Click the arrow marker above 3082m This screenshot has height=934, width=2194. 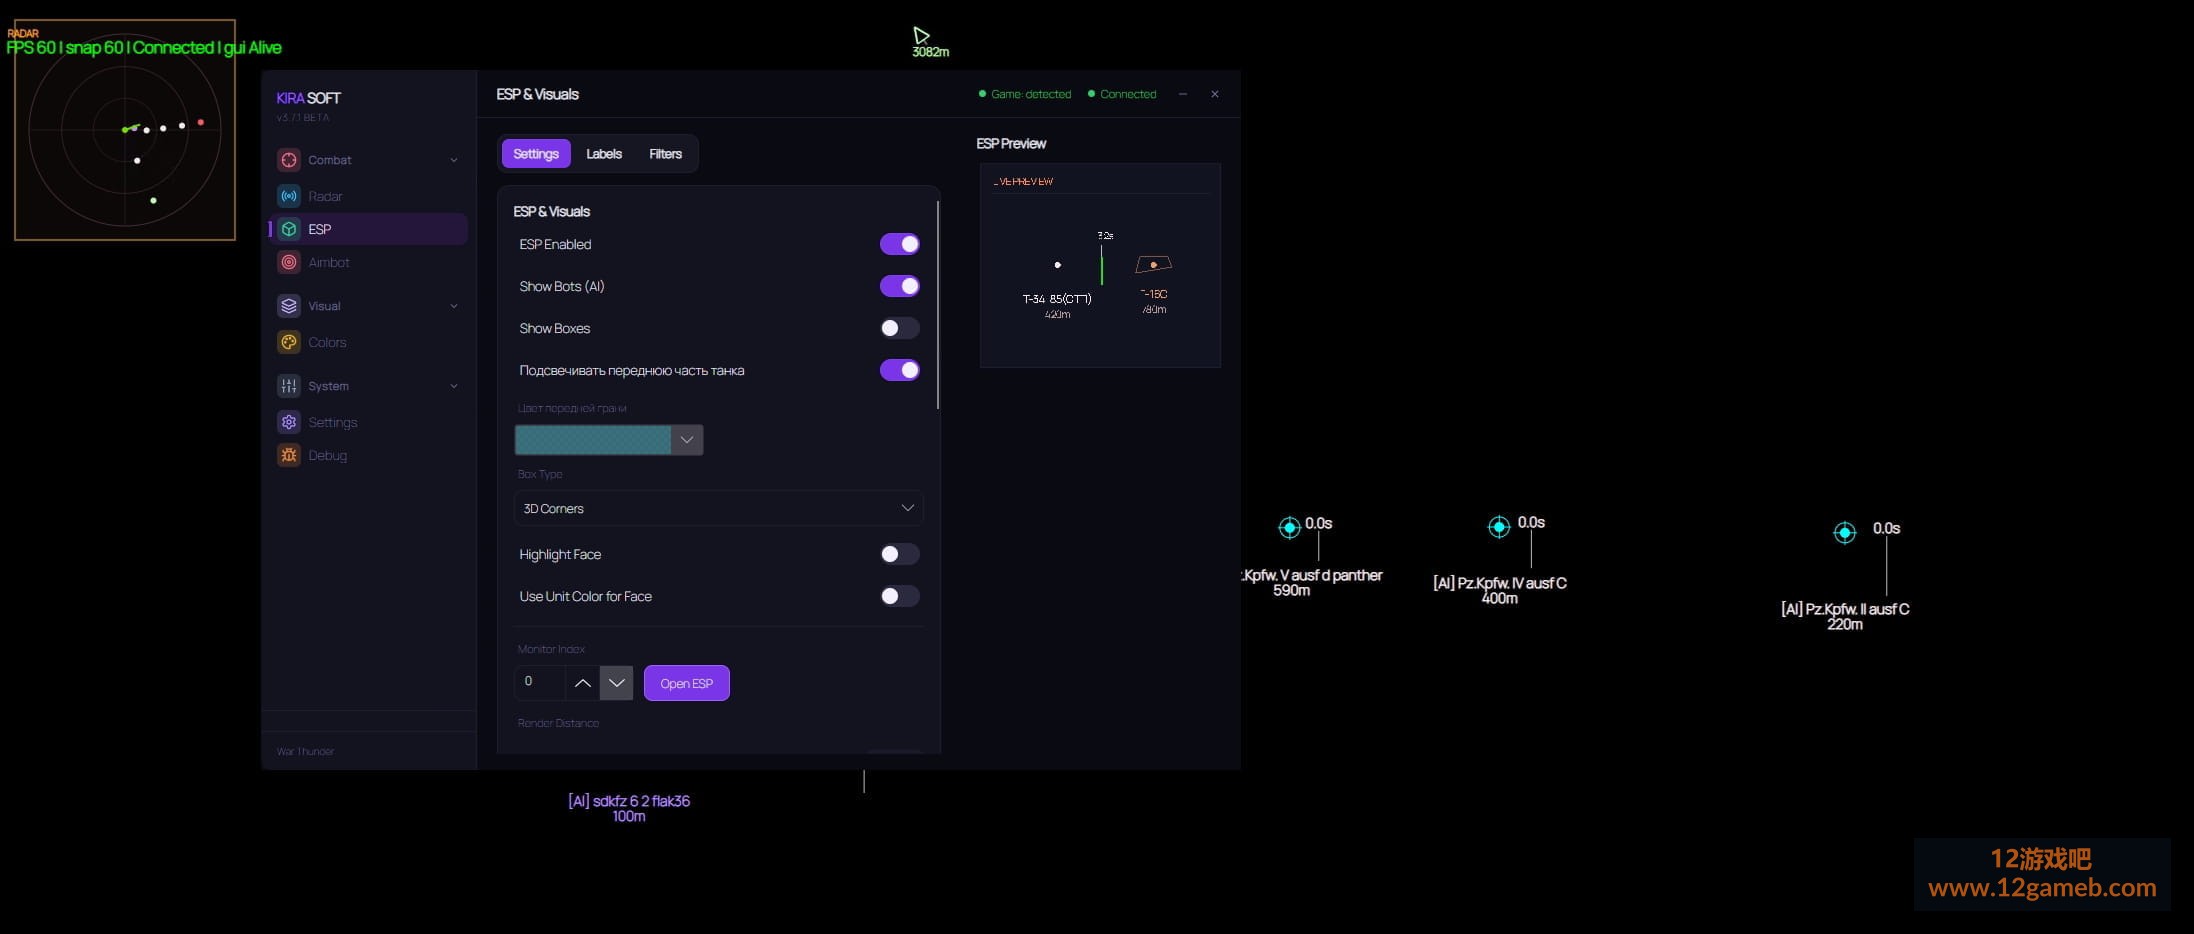[921, 36]
